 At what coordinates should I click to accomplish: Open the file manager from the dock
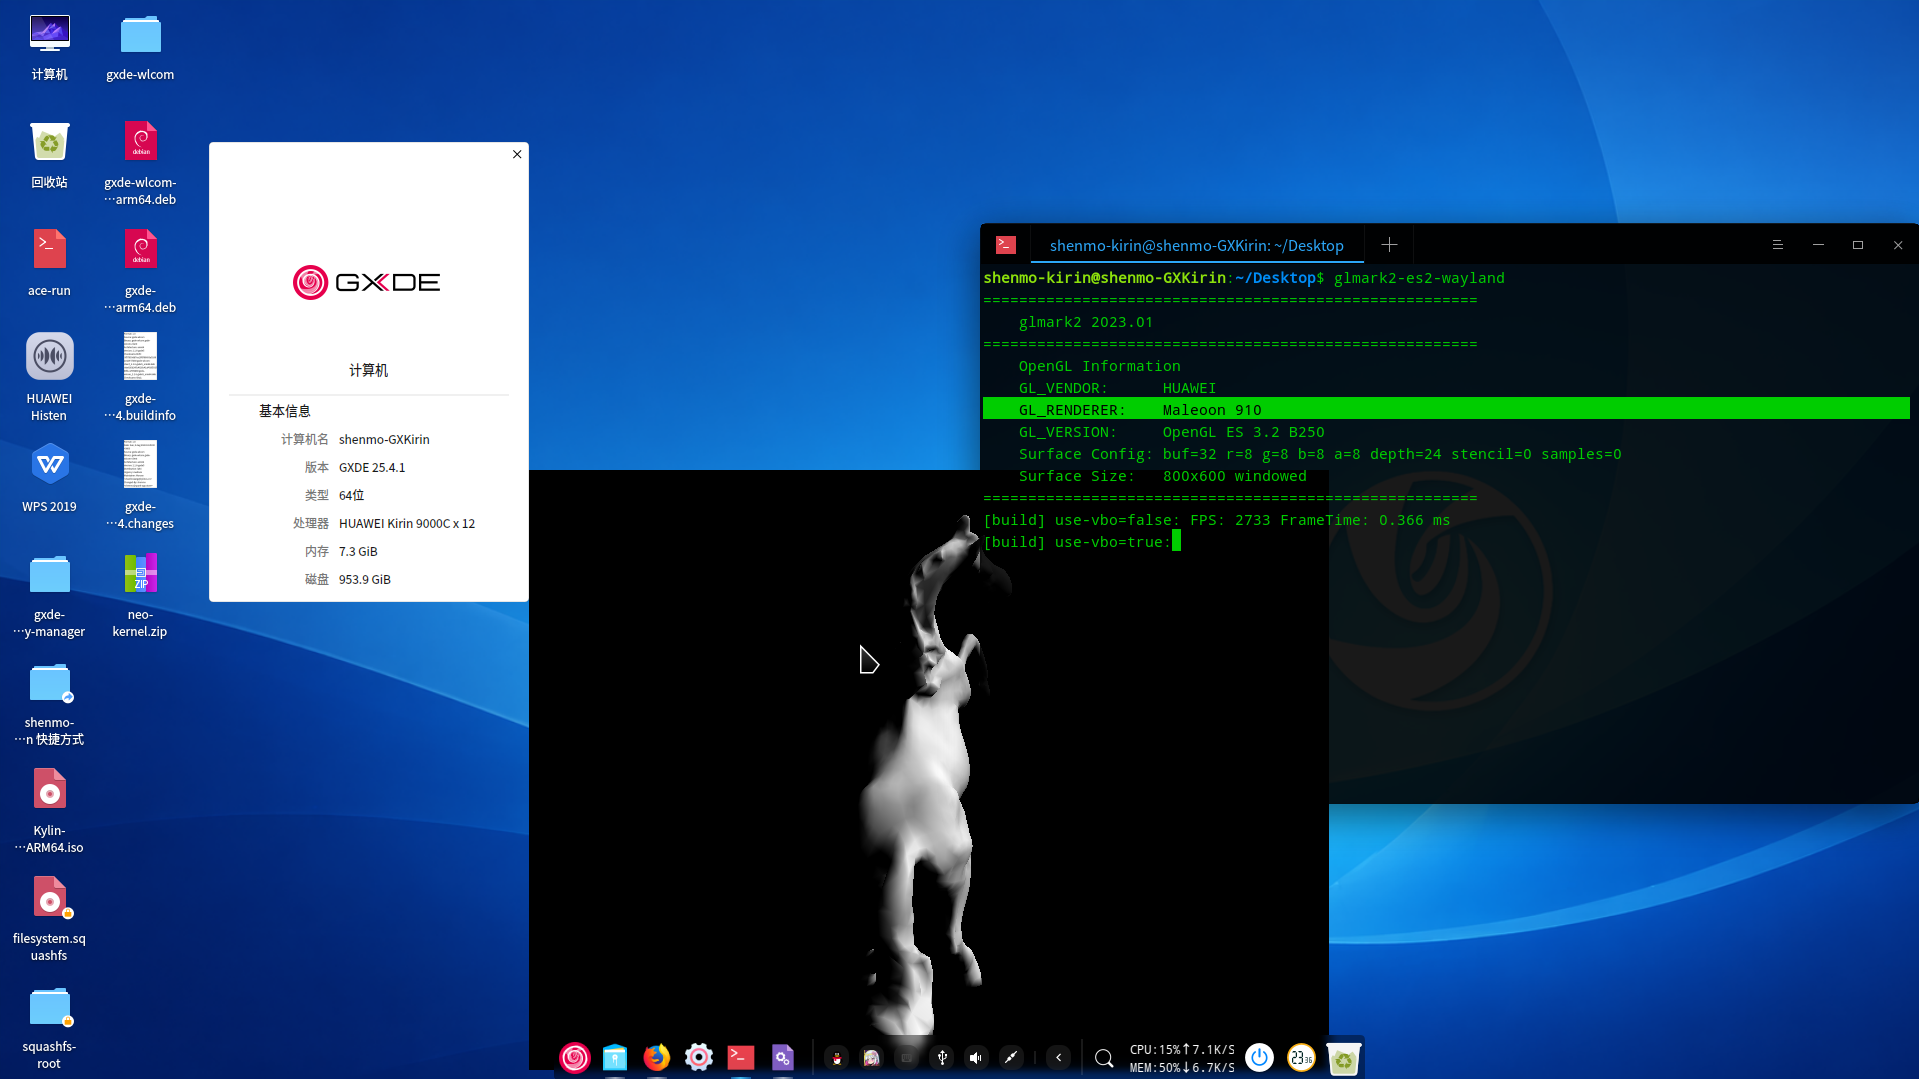(615, 1057)
